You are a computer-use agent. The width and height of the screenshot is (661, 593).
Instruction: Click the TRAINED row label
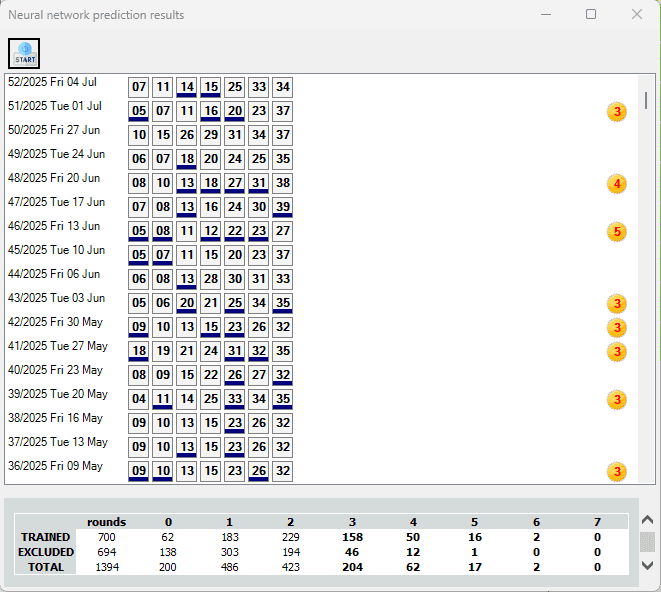point(45,537)
